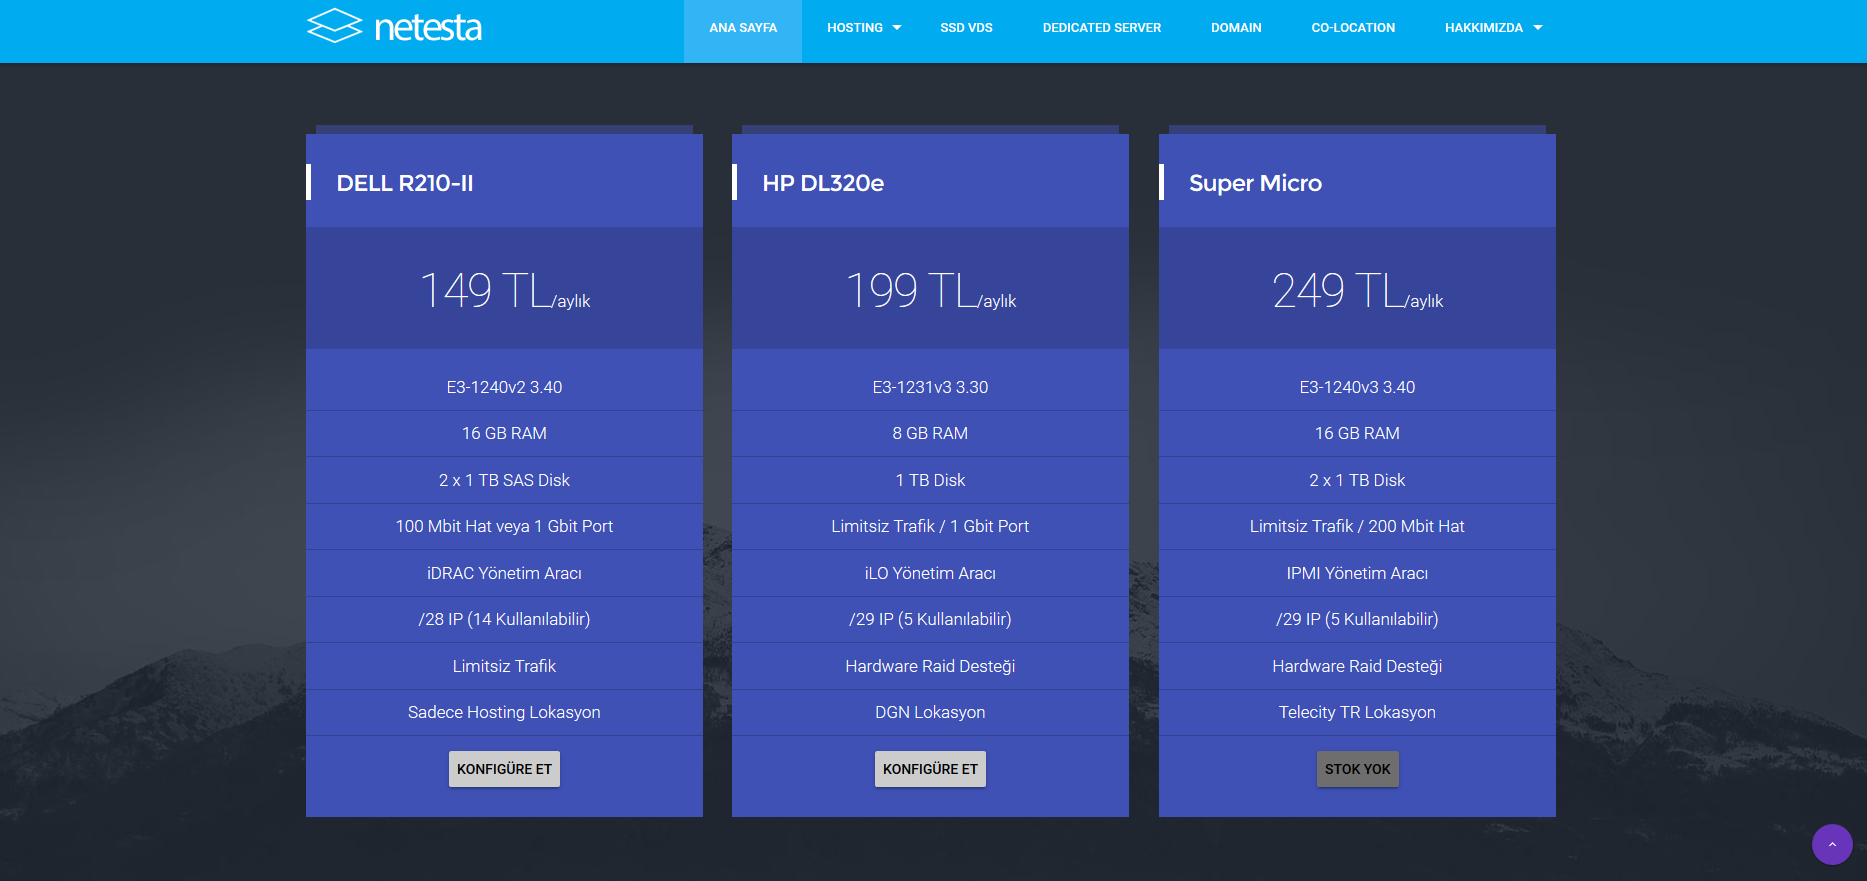
Task: Click Hardware Raid Desteği in HP card
Action: (x=930, y=666)
